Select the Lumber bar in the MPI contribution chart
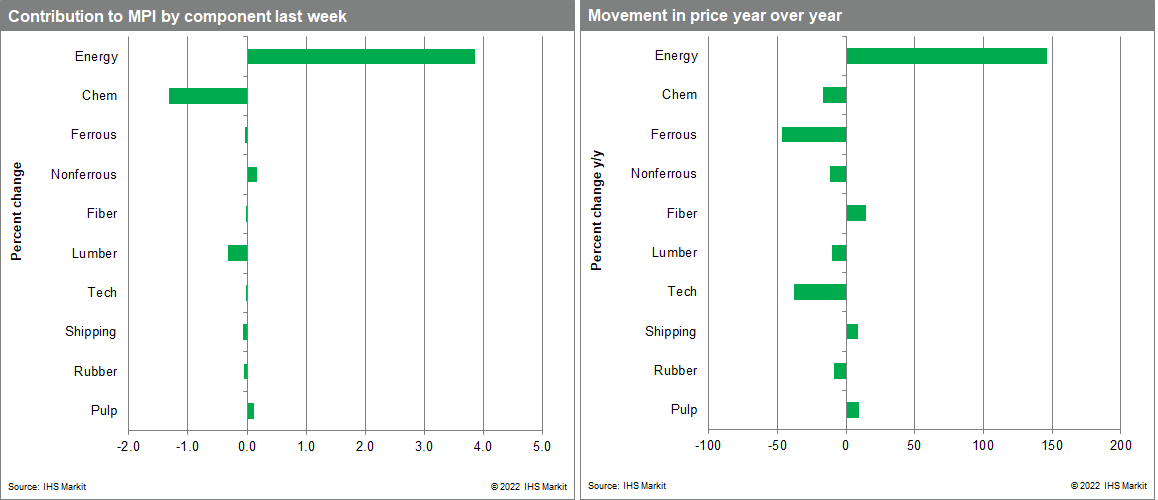 [237, 253]
